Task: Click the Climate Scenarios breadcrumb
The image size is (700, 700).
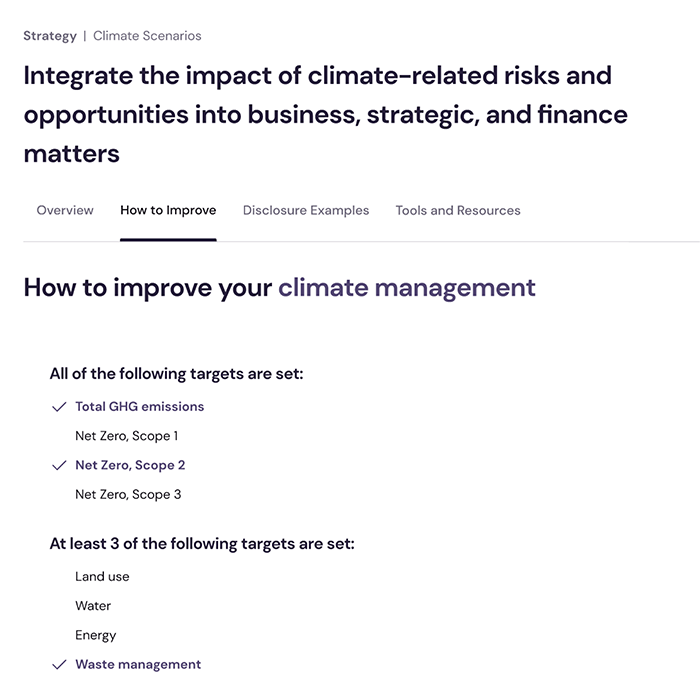Action: pos(147,36)
